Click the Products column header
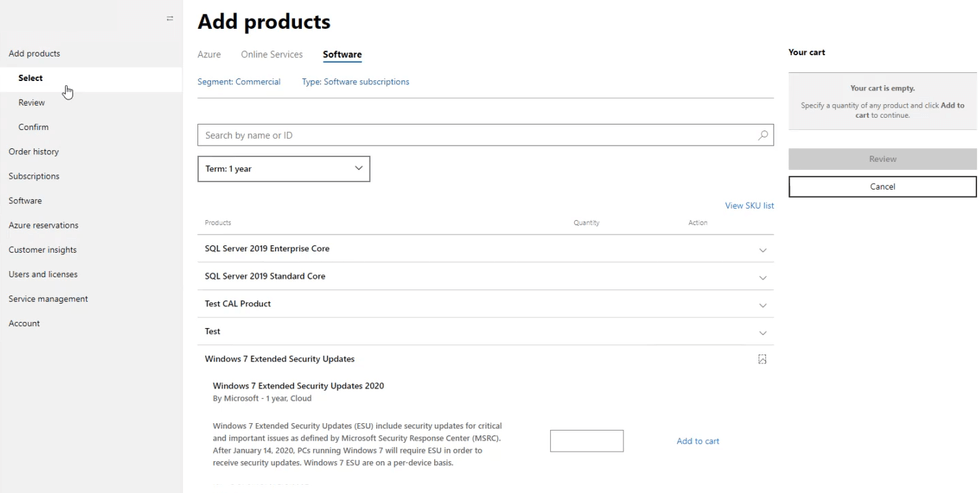Image resolution: width=979 pixels, height=493 pixels. [218, 223]
